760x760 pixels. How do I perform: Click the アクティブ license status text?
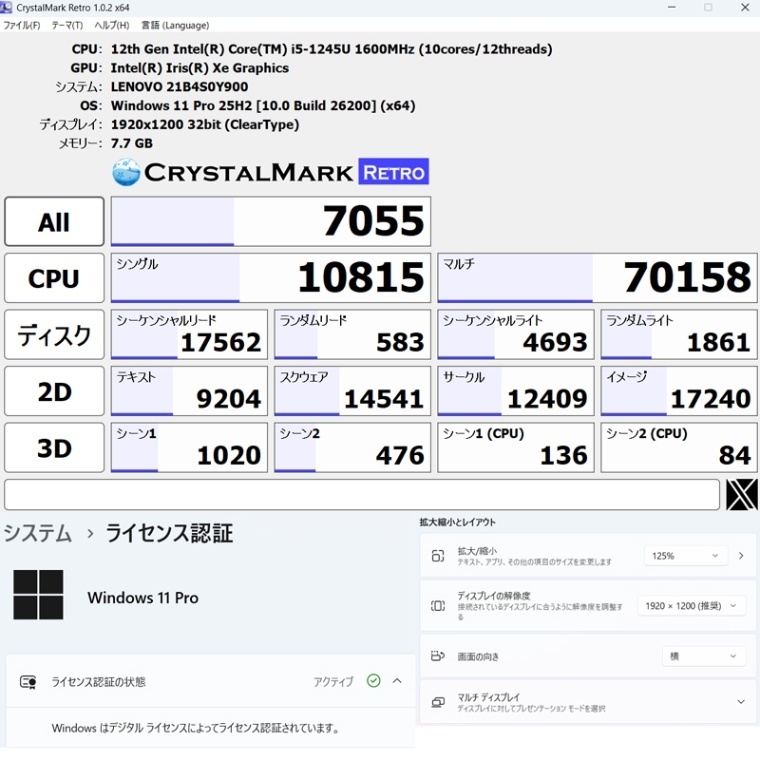coord(333,681)
